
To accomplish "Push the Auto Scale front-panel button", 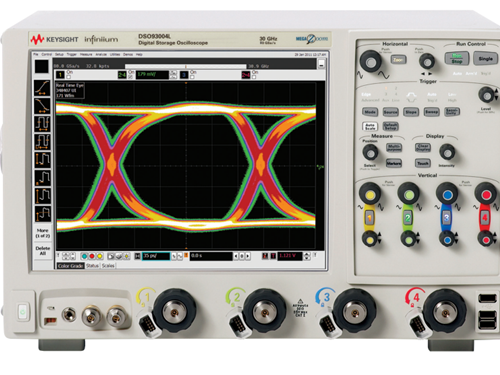I will point(370,126).
